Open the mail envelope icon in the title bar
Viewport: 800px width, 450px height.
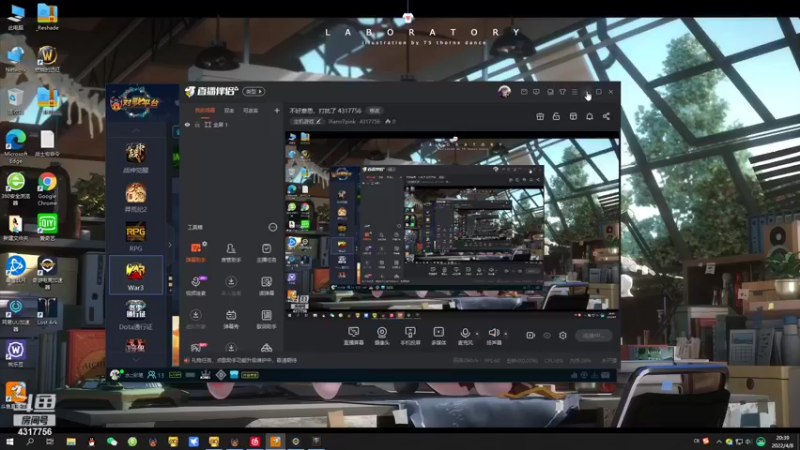524,92
